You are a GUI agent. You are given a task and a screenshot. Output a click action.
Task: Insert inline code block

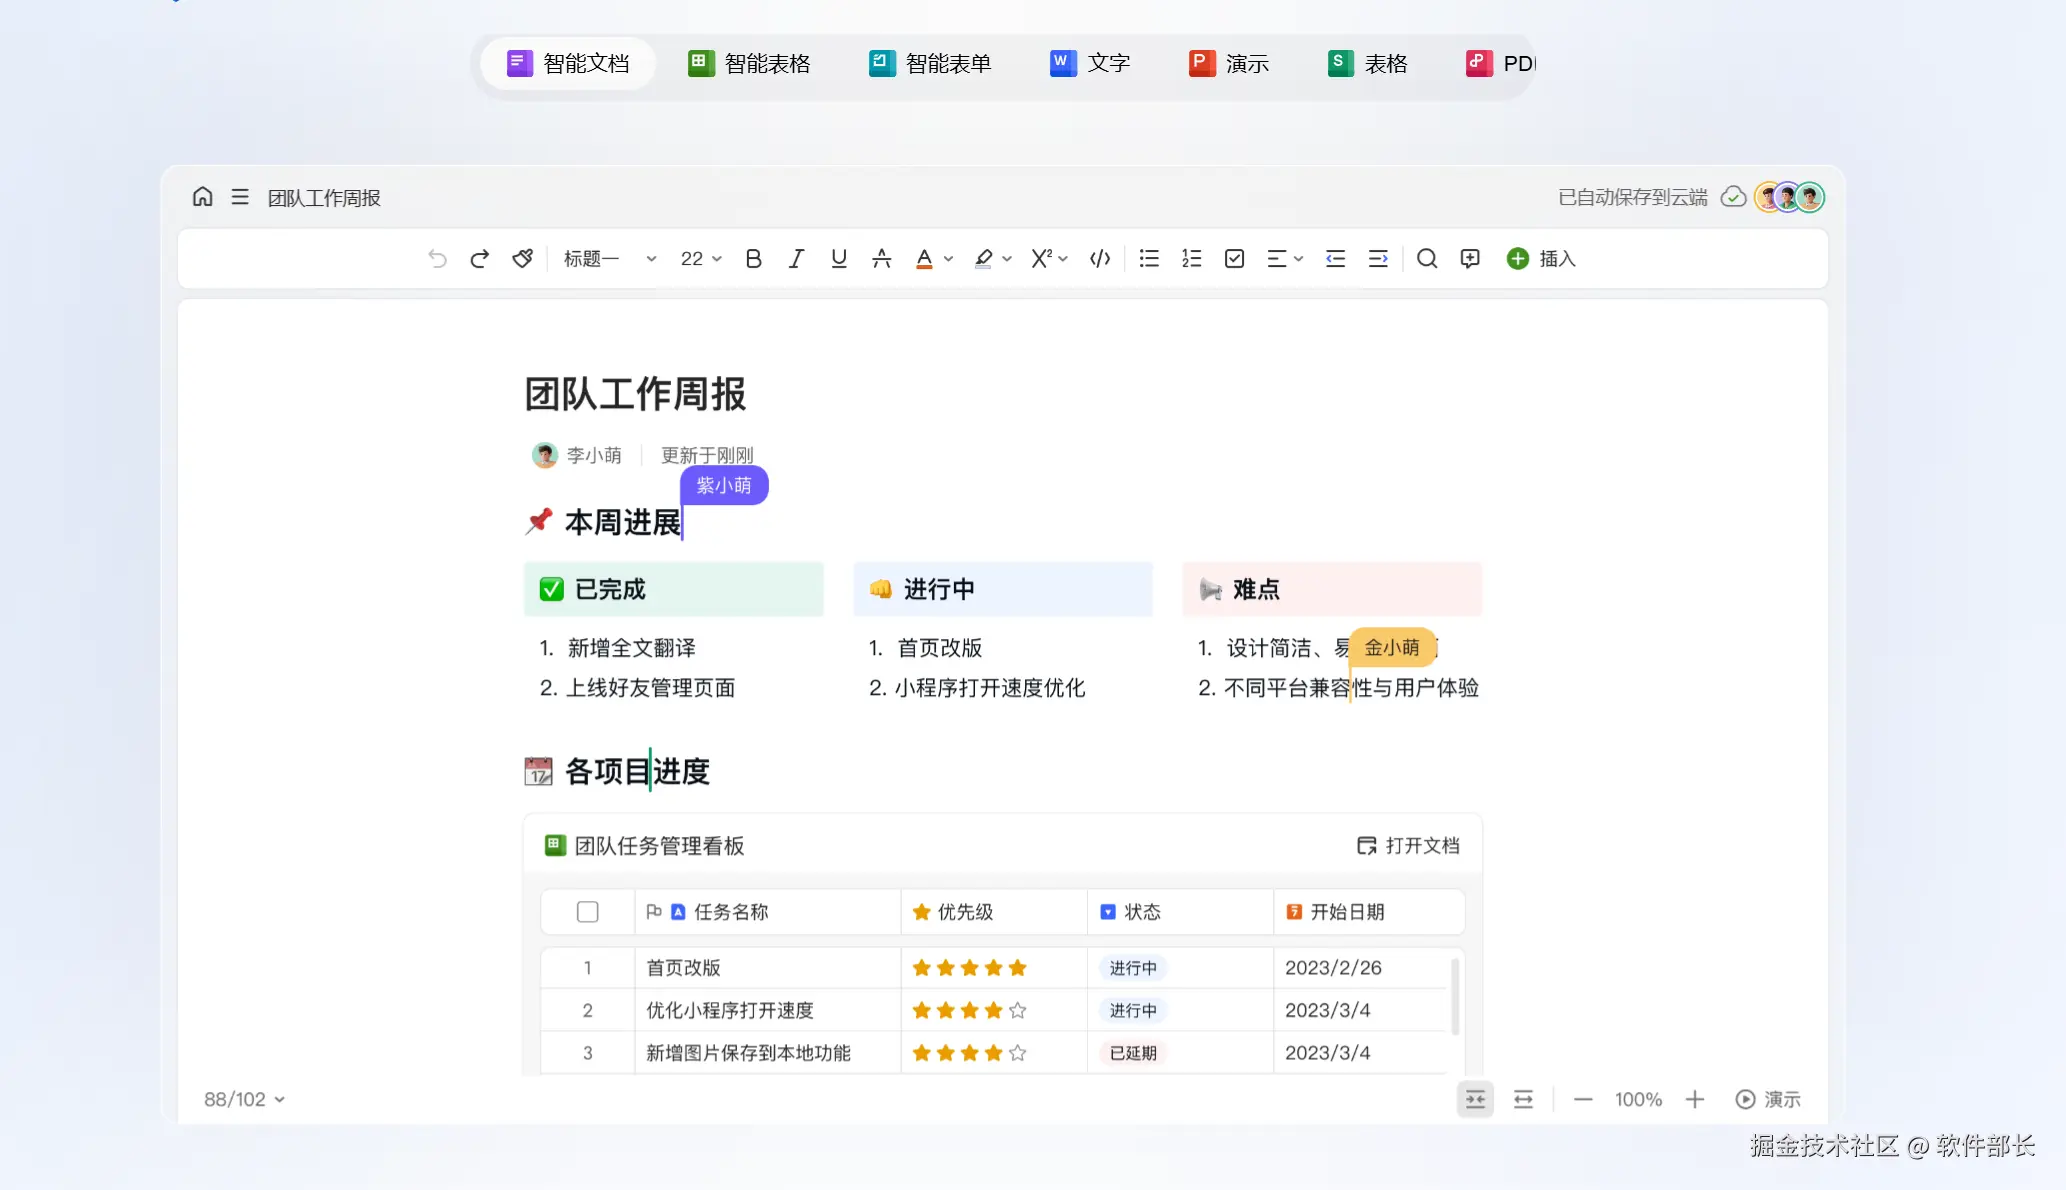[1100, 259]
